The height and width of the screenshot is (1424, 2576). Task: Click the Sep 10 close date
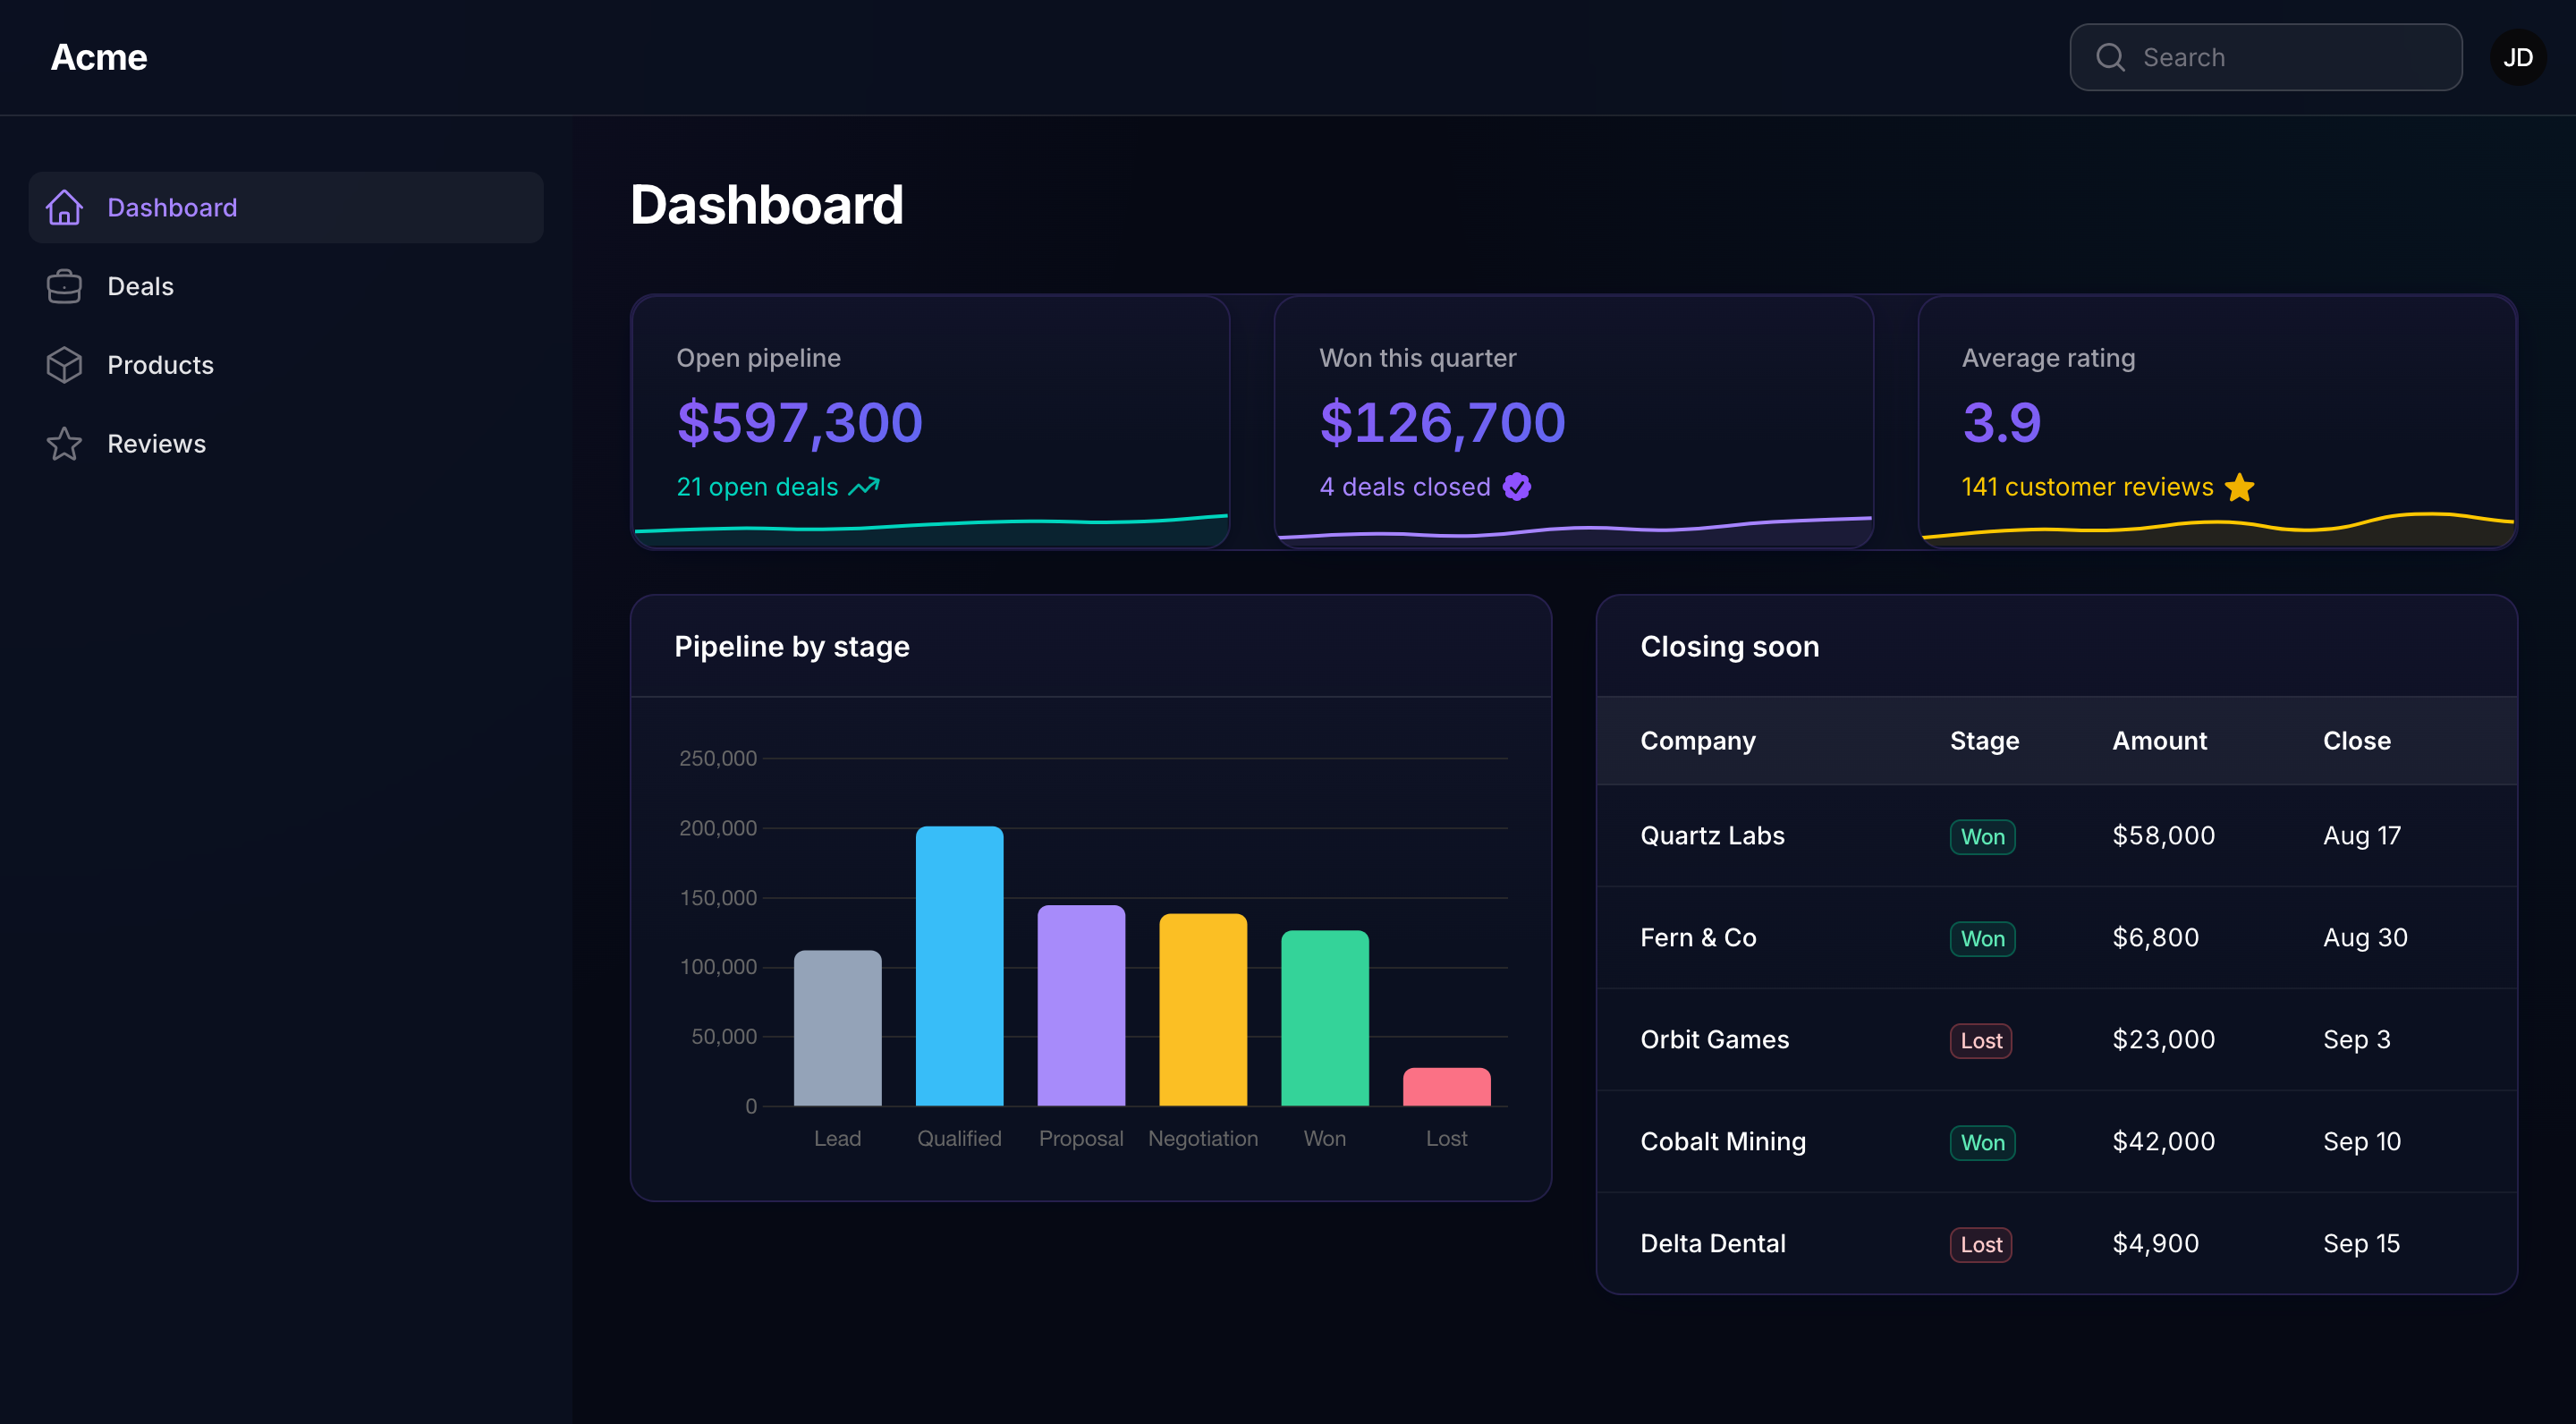click(x=2362, y=1142)
